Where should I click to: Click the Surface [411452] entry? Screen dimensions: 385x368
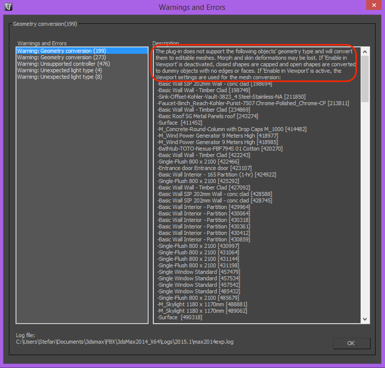(x=180, y=123)
